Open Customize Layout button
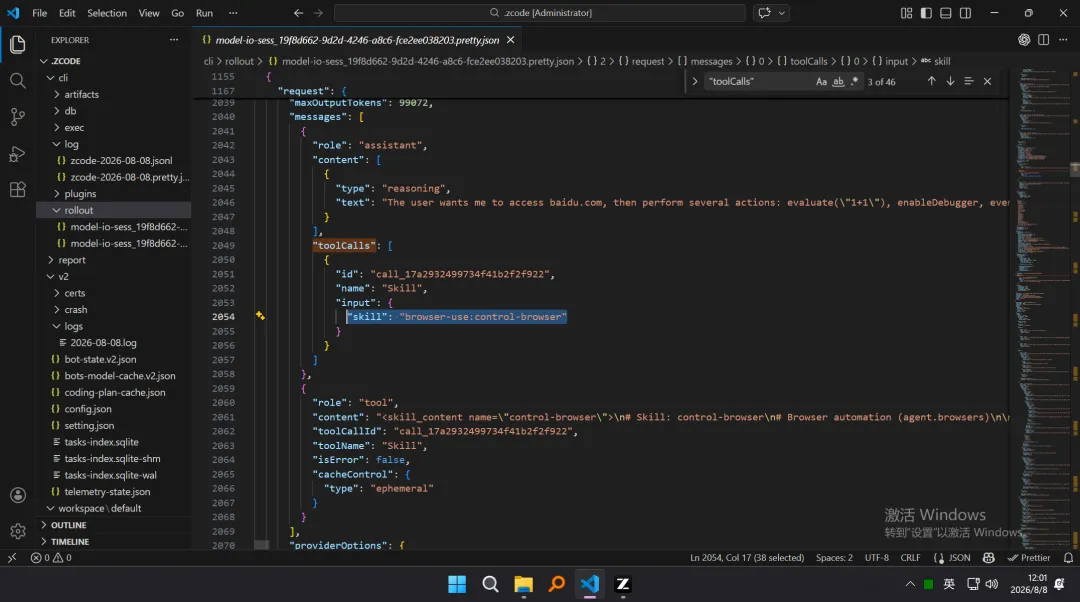The width and height of the screenshot is (1080, 602). pyautogui.click(x=906, y=13)
